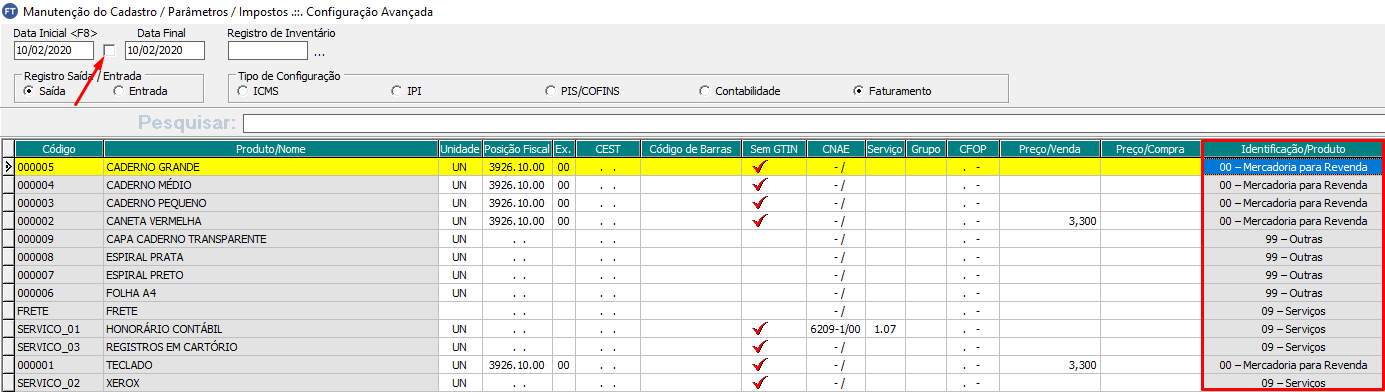Click the CNAE column header
Screen dimensions: 1385x392
point(836,149)
